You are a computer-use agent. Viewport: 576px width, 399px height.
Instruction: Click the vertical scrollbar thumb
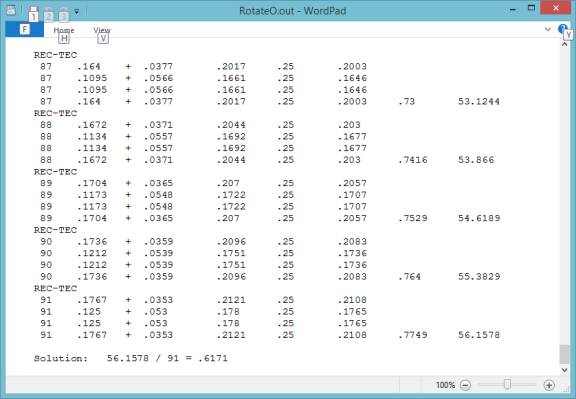click(565, 354)
